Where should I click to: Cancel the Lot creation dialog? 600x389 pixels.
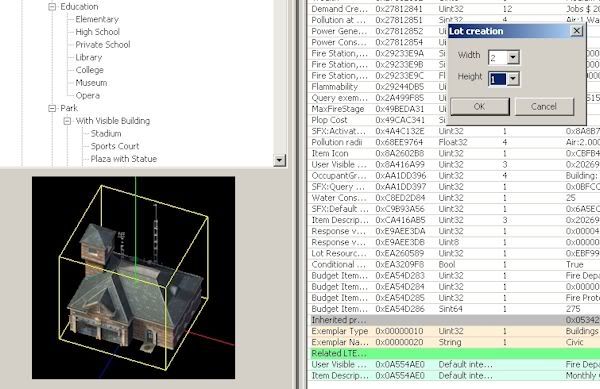click(544, 106)
